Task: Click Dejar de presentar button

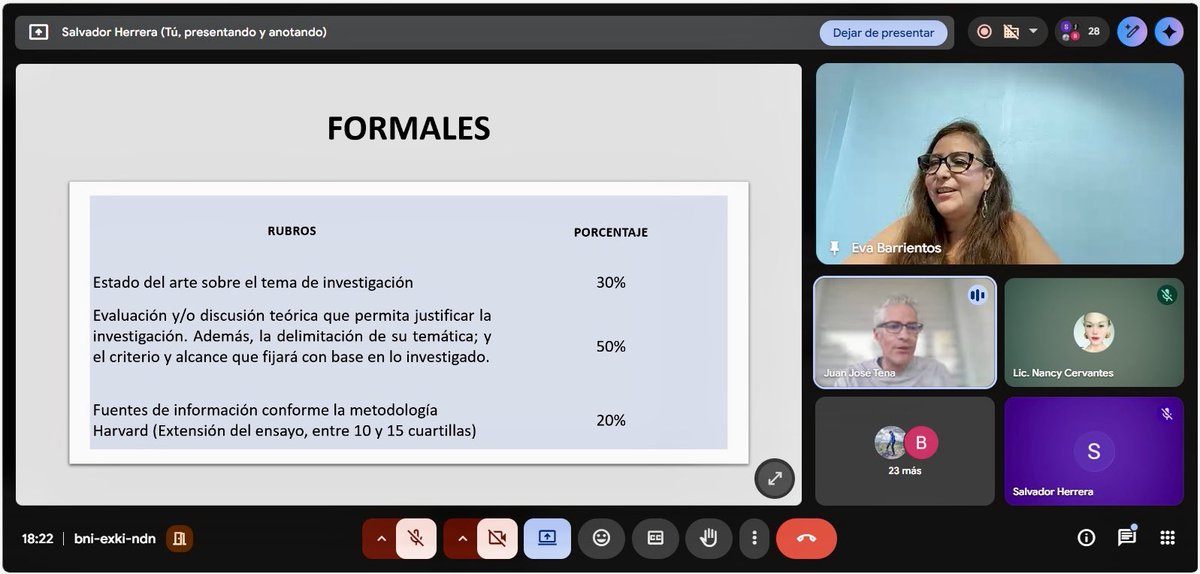Action: click(x=883, y=32)
